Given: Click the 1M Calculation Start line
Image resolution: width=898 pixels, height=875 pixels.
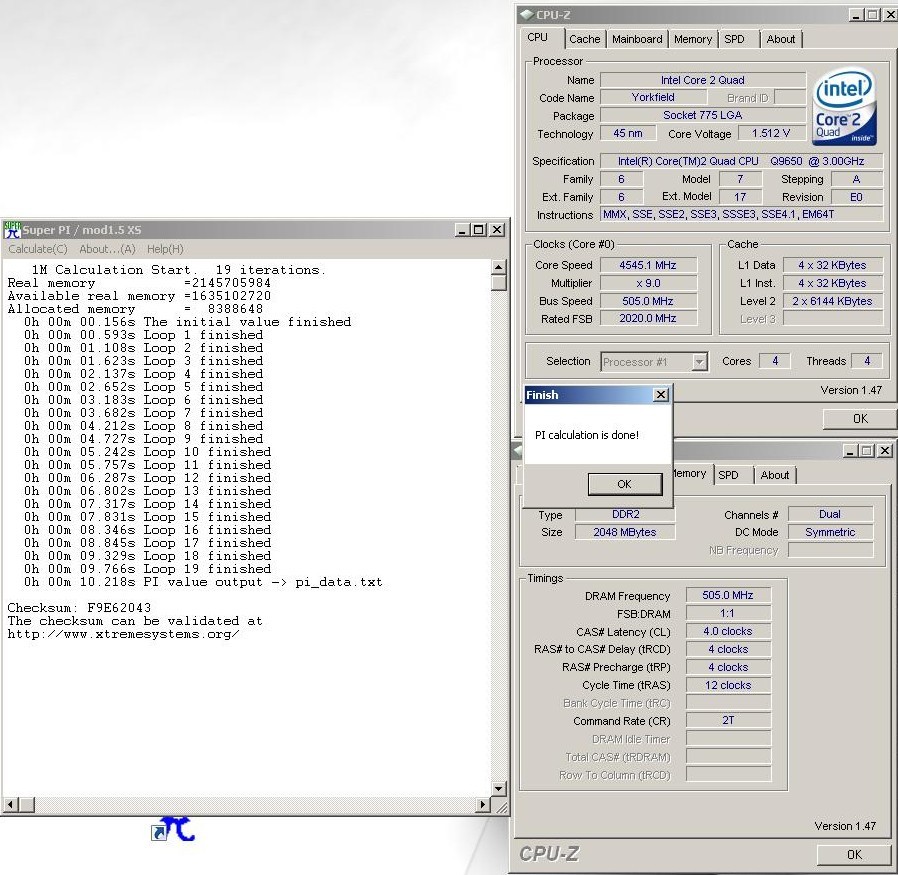Looking at the screenshot, I should (179, 270).
